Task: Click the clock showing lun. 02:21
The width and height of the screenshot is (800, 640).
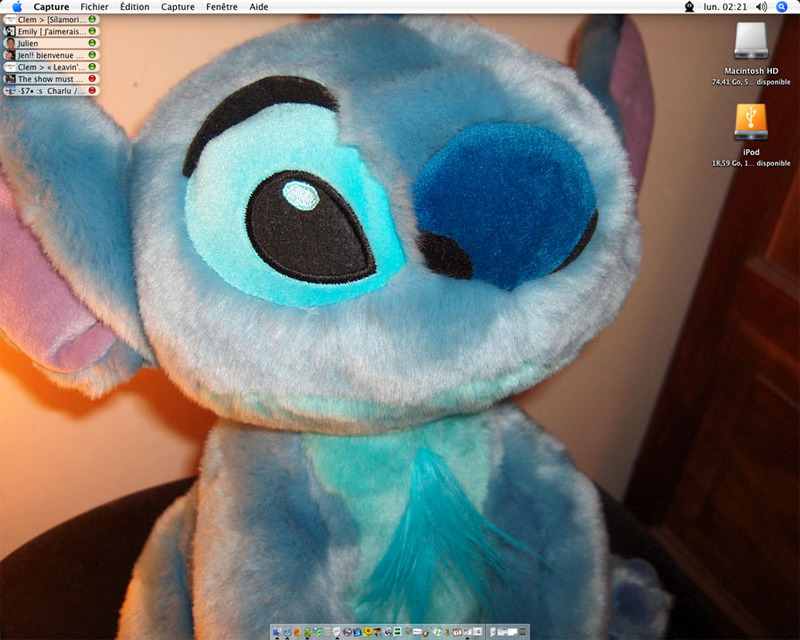Action: (725, 7)
